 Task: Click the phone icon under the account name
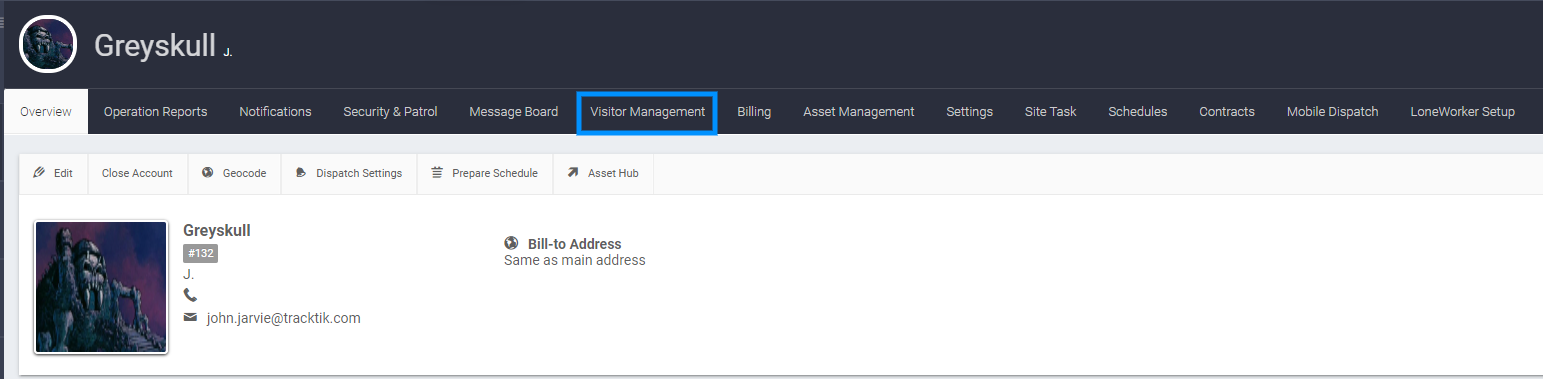(190, 295)
